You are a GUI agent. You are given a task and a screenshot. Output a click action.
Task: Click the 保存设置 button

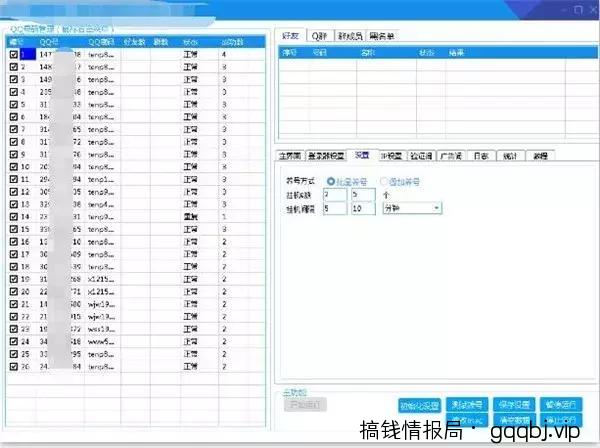click(514, 404)
